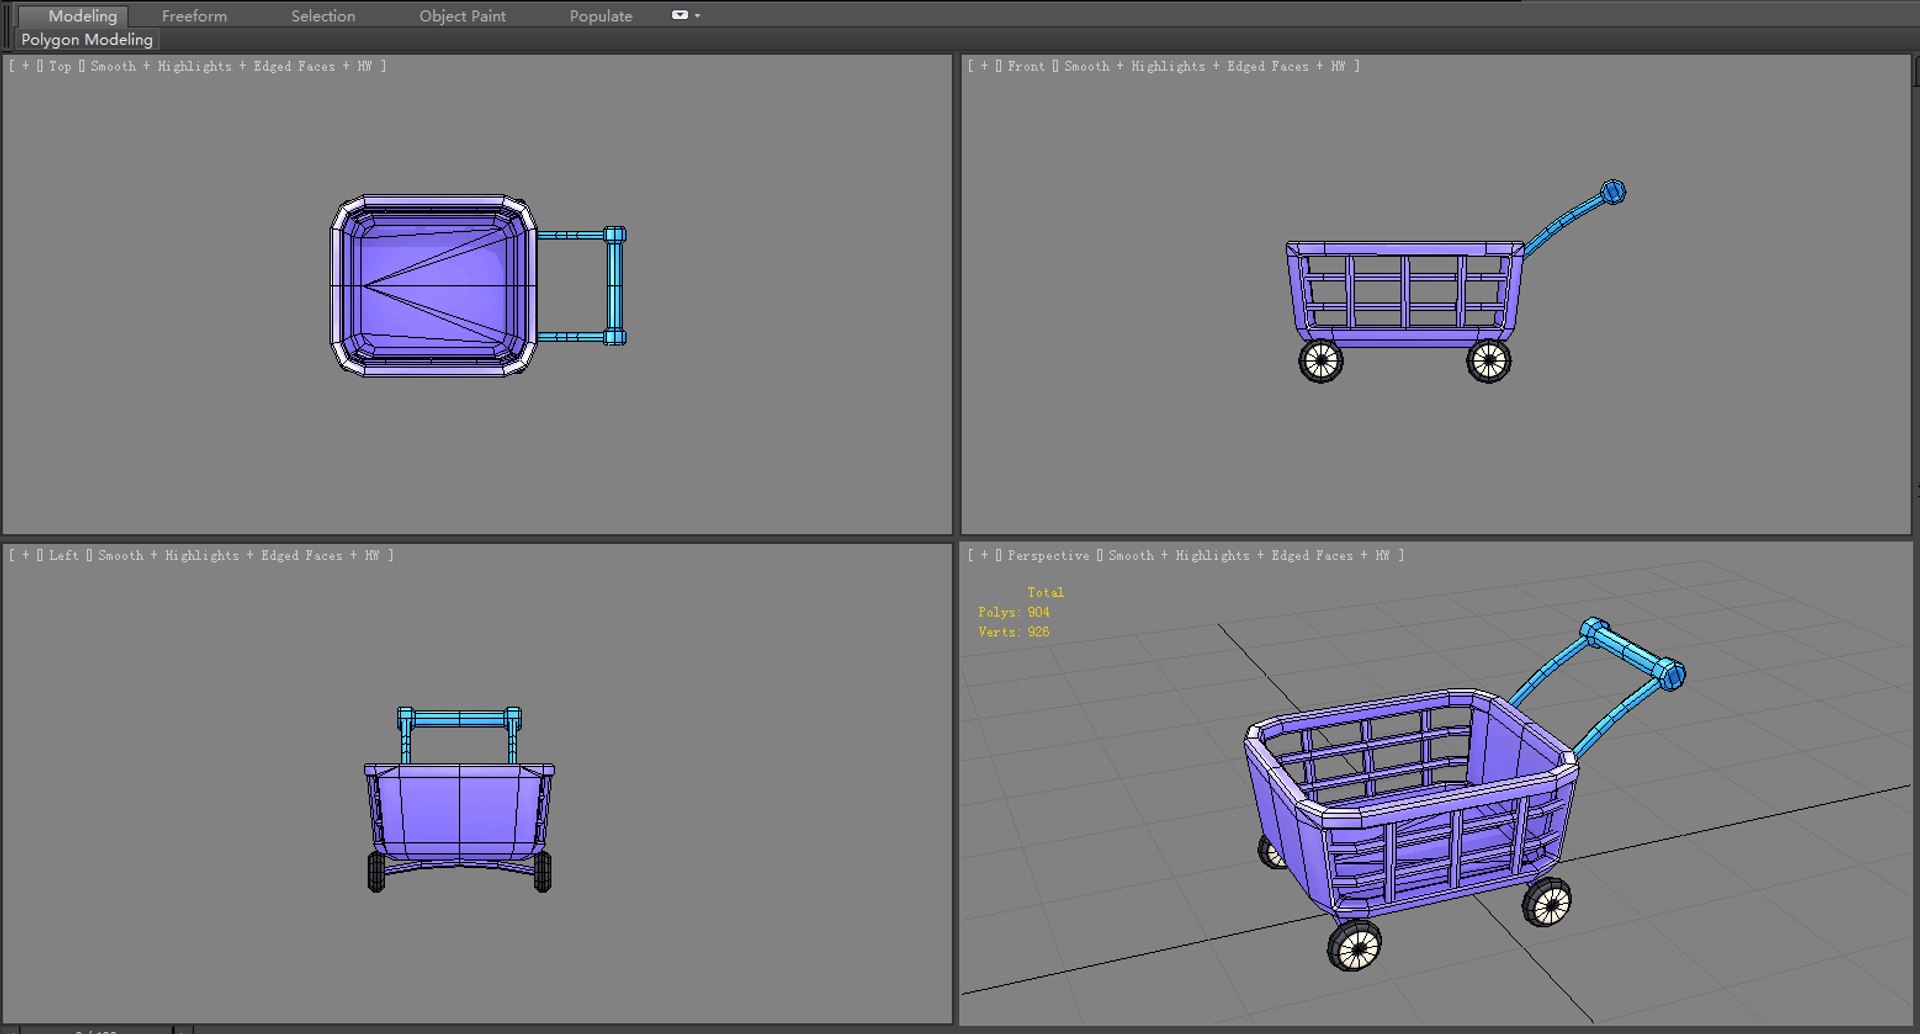Open the Front viewport plus menu

coord(984,66)
